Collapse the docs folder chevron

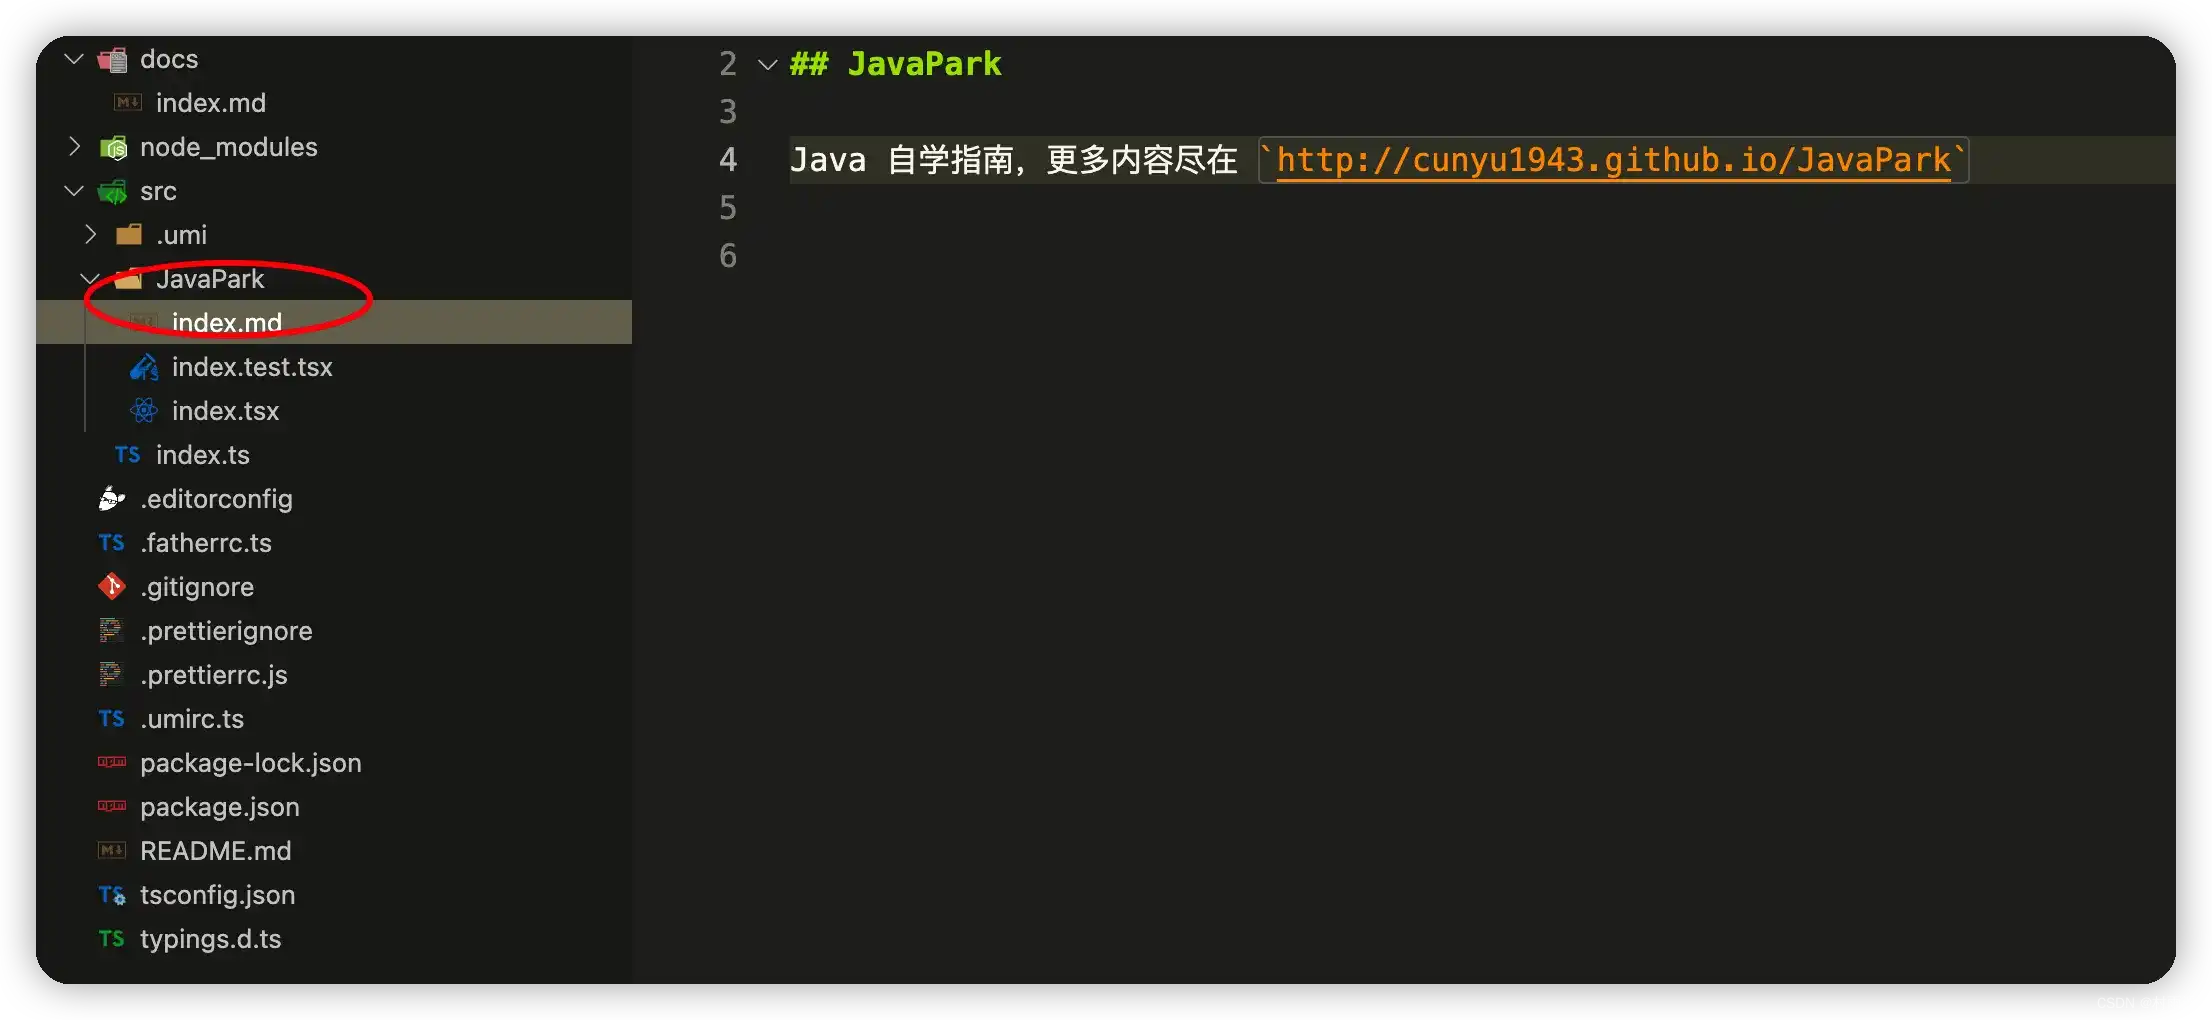[74, 59]
